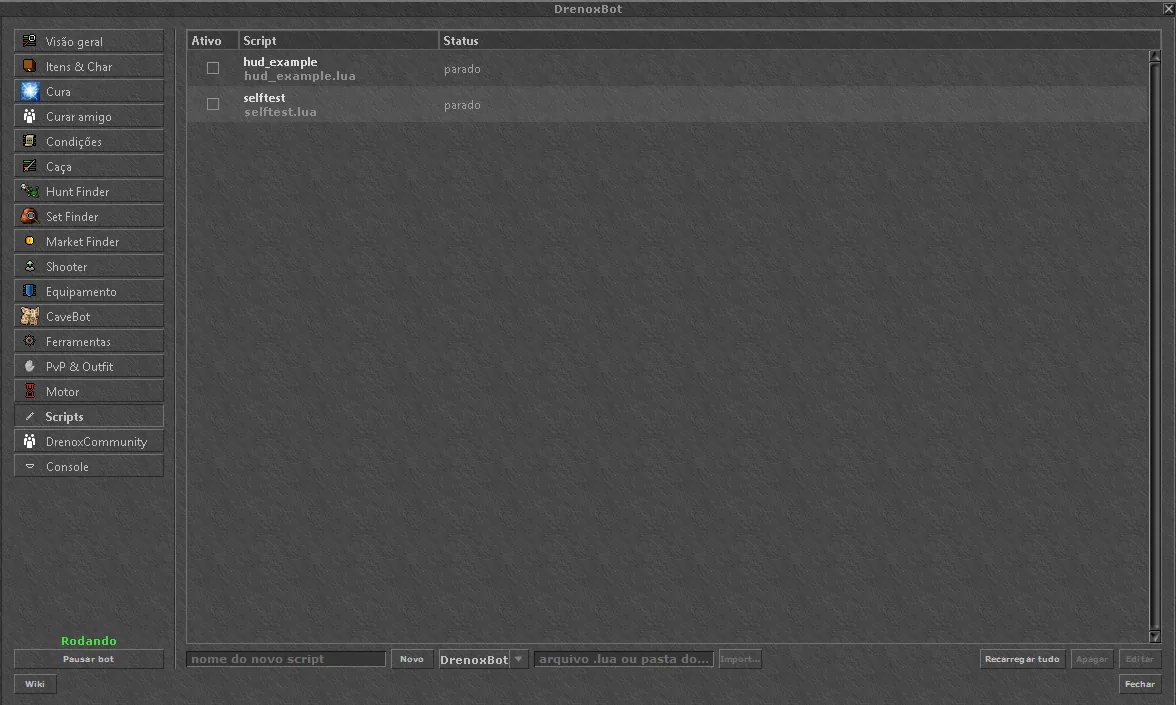Image resolution: width=1176 pixels, height=705 pixels.
Task: Select the Scripts tab
Action: coord(88,416)
